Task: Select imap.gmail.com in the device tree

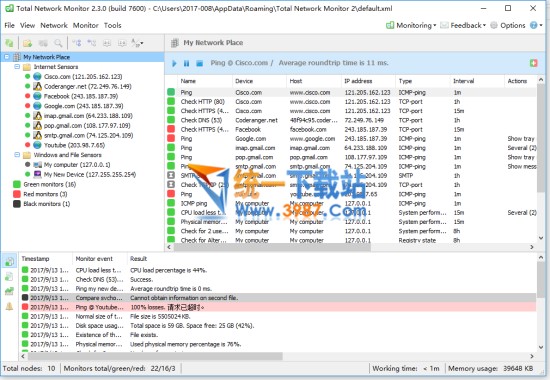Action: pyautogui.click(x=88, y=116)
